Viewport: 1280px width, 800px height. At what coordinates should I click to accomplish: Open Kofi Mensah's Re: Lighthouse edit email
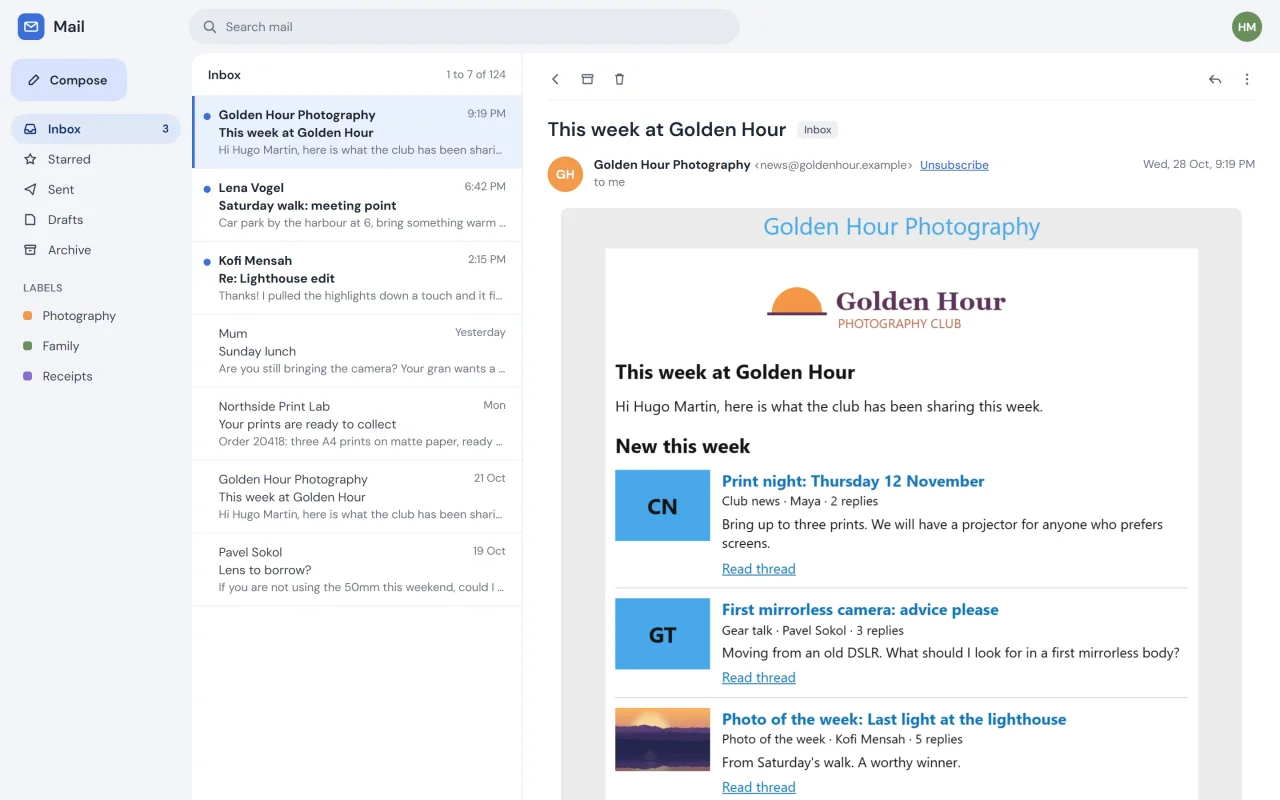pyautogui.click(x=357, y=278)
